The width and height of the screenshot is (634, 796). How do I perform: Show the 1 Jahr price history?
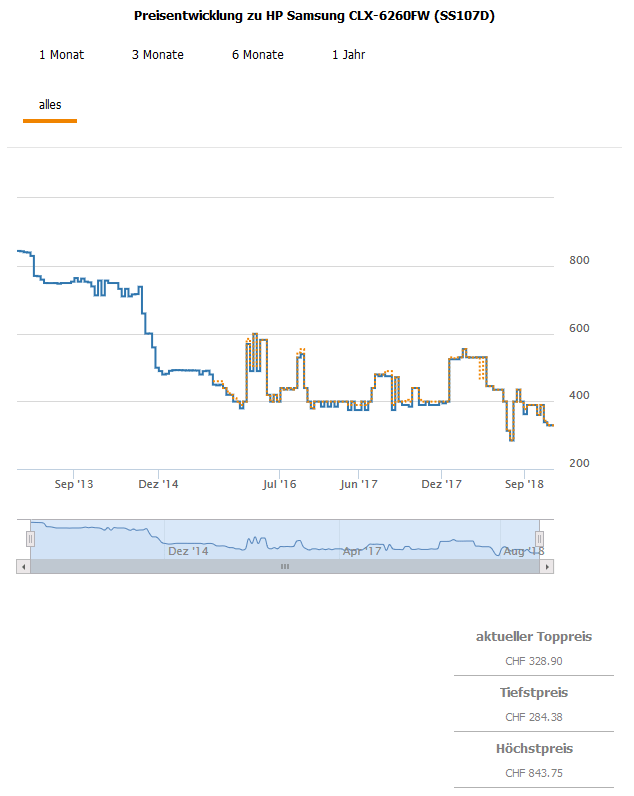(348, 55)
